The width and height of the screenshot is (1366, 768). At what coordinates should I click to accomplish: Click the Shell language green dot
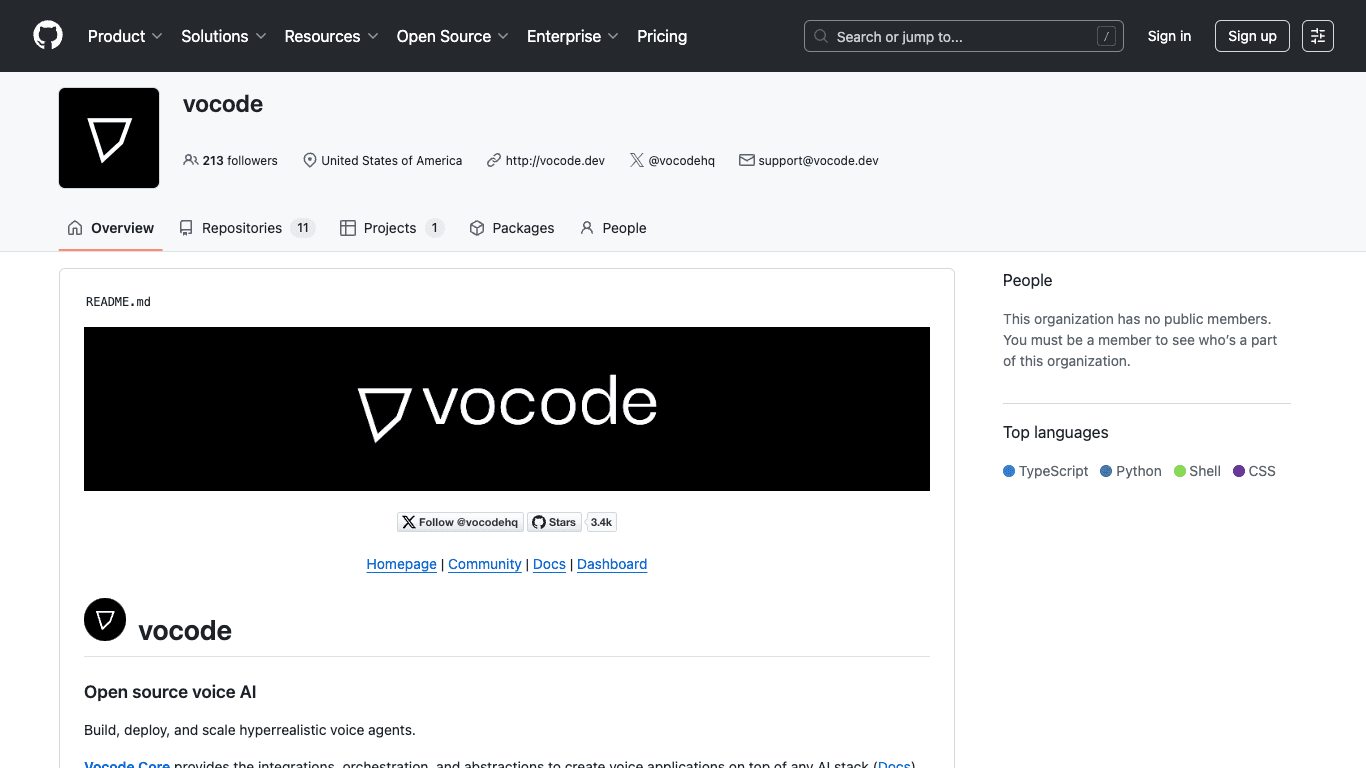(x=1180, y=471)
